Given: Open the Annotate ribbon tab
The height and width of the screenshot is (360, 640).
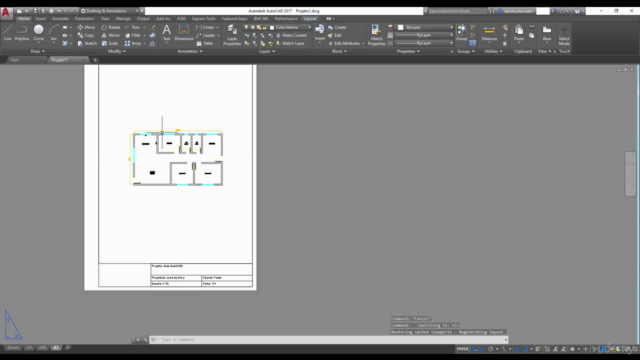Looking at the screenshot, I should (60, 19).
